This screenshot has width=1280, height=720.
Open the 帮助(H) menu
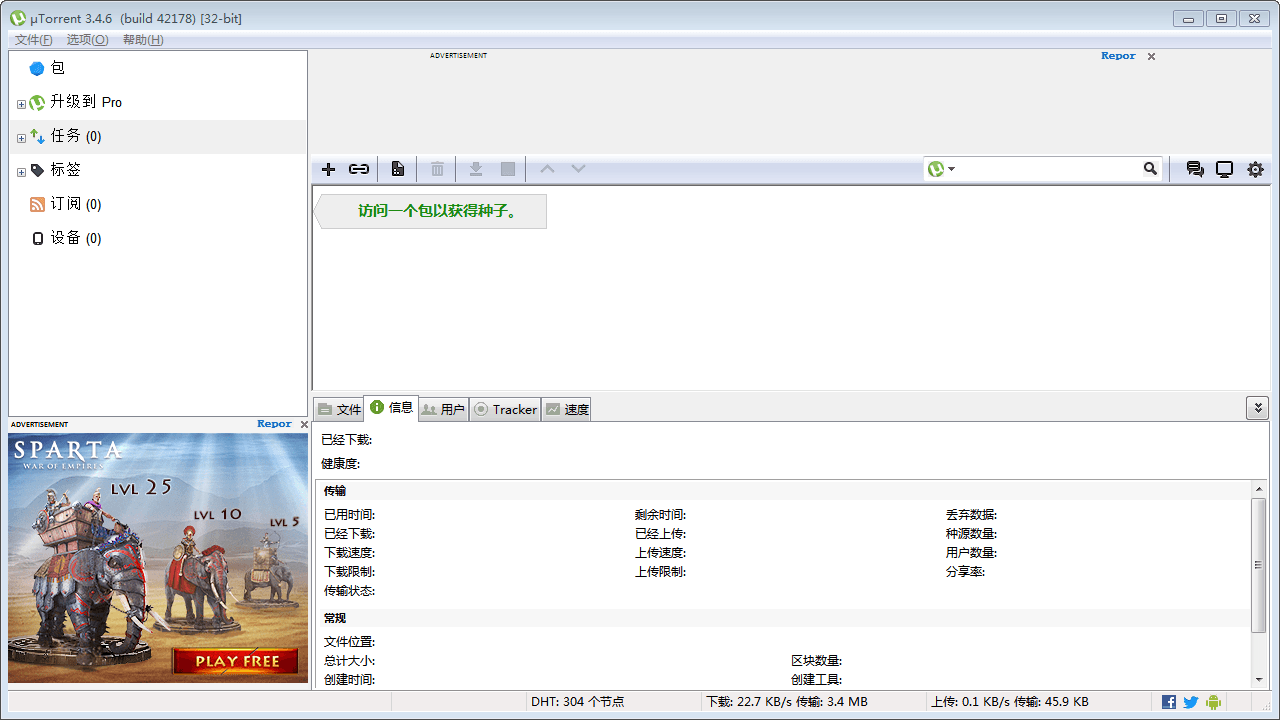tap(143, 40)
